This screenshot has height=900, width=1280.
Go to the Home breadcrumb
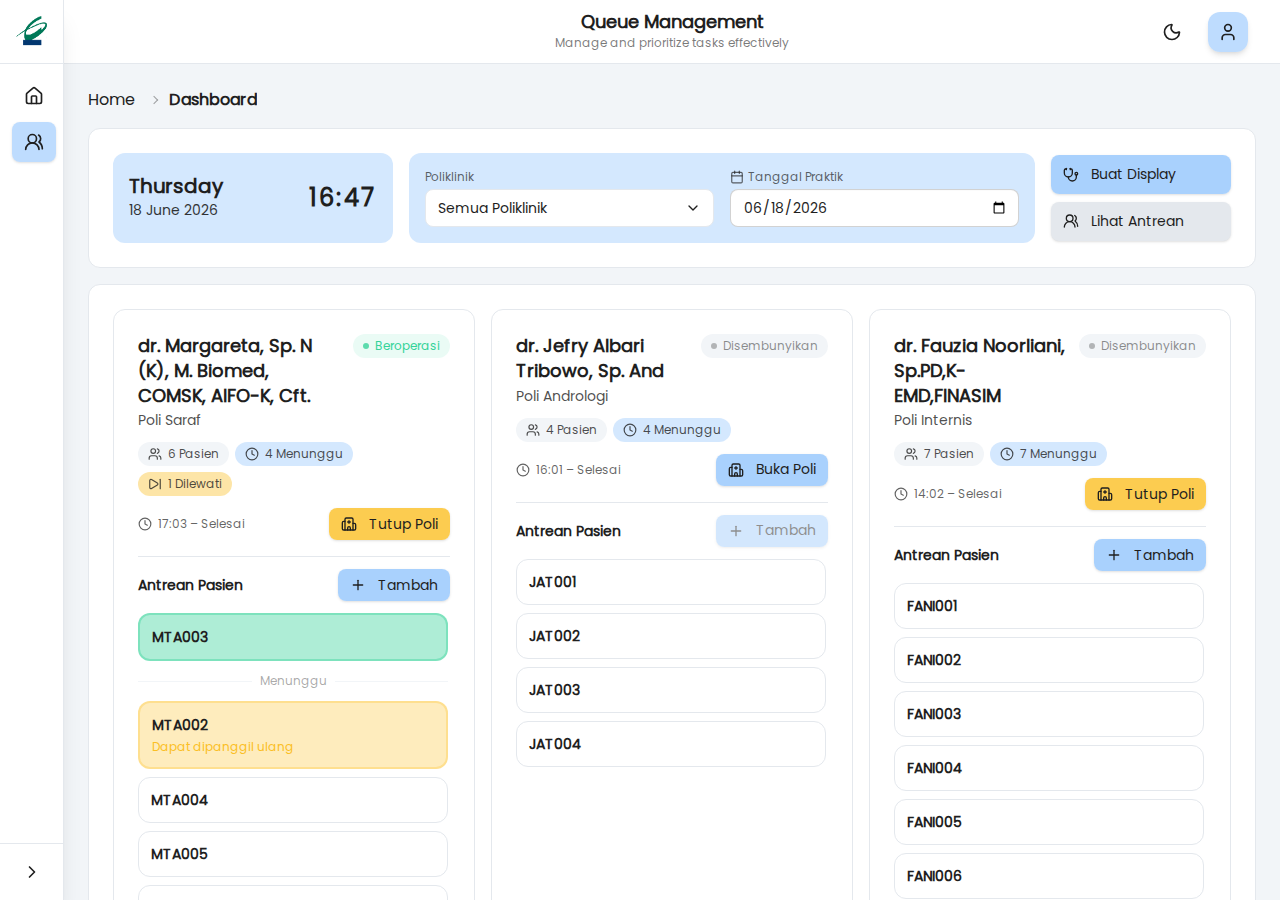click(111, 100)
